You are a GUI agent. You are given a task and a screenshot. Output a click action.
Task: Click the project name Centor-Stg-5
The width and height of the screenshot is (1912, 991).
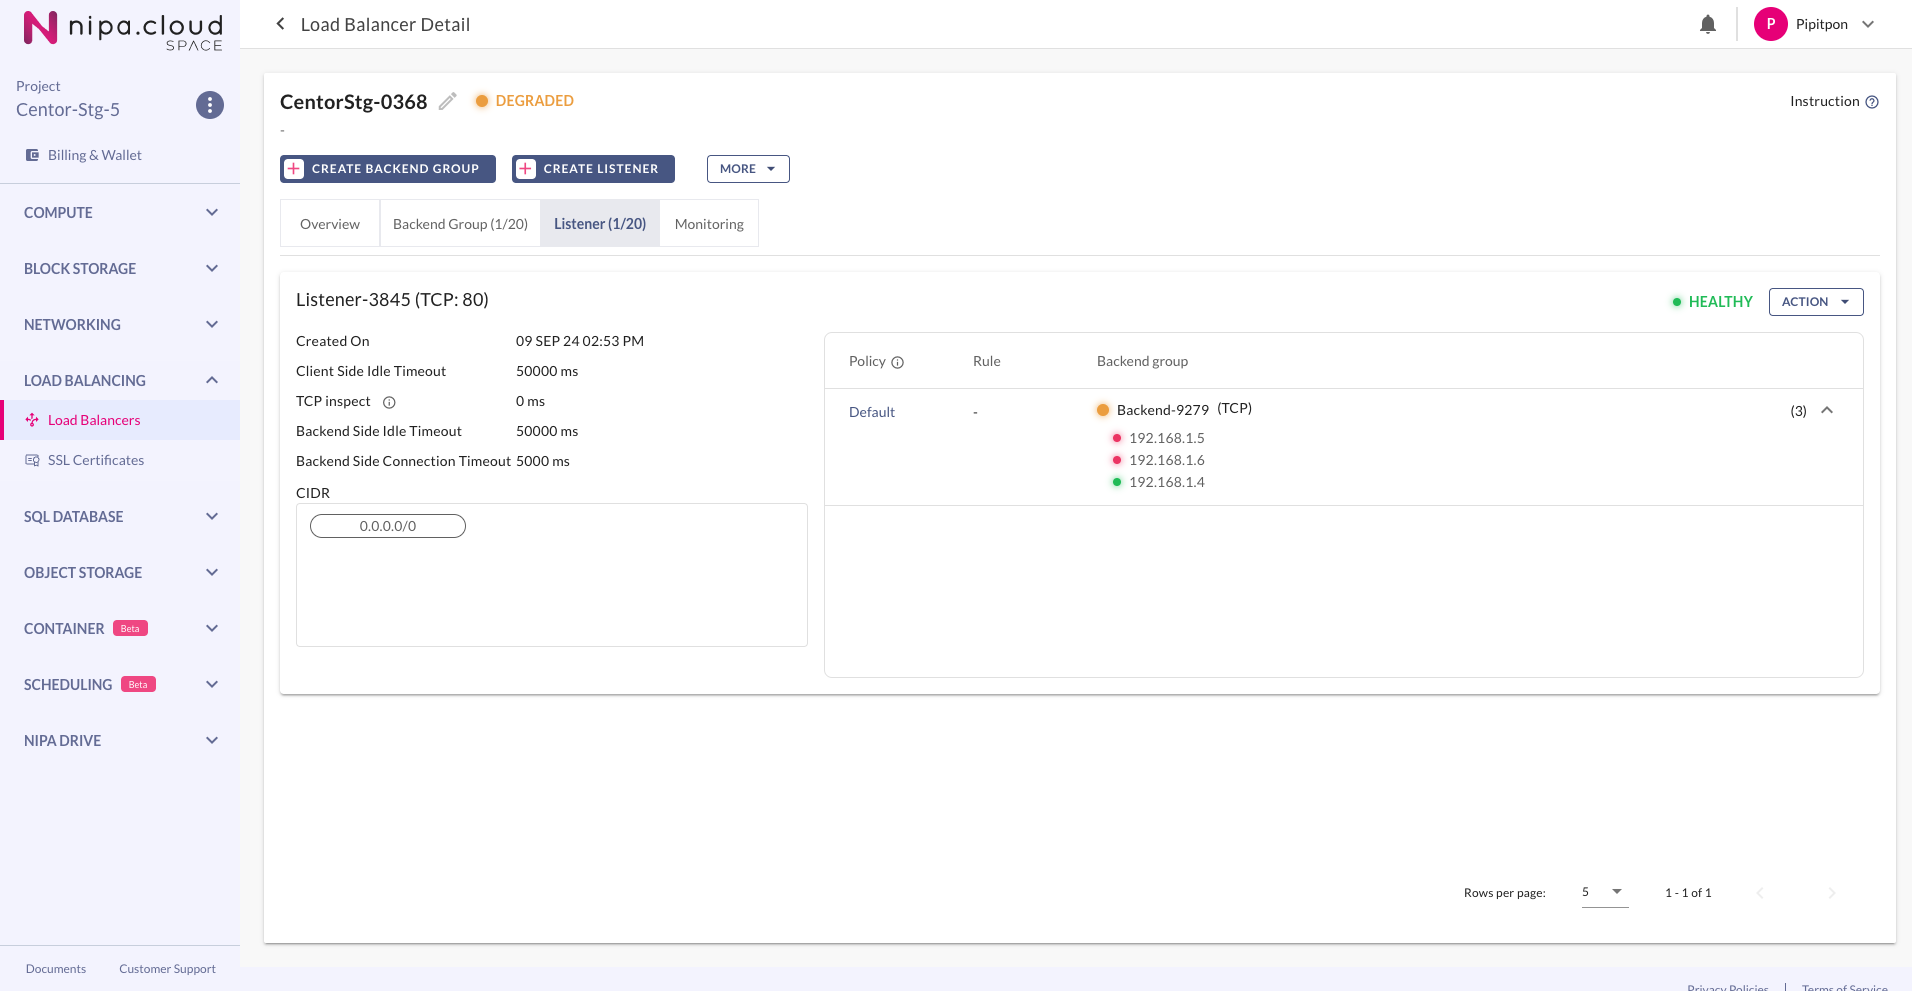[x=68, y=110]
